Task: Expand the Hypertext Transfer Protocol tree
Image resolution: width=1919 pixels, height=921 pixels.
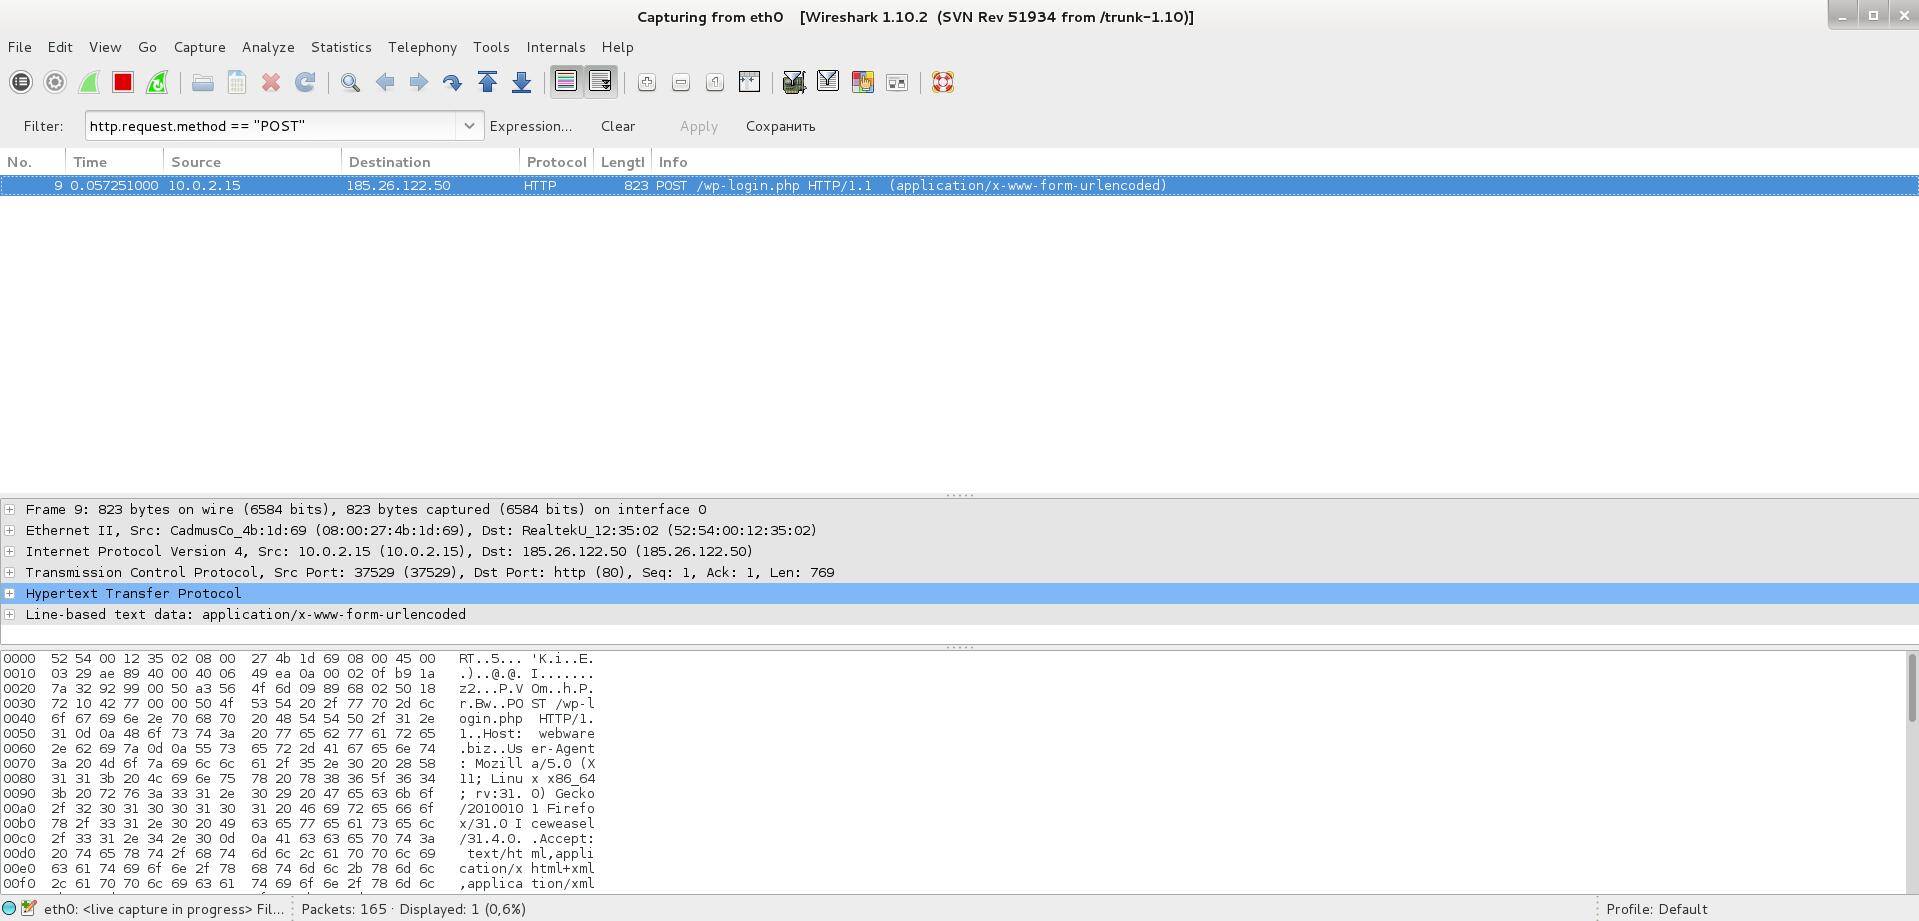Action: tap(10, 594)
